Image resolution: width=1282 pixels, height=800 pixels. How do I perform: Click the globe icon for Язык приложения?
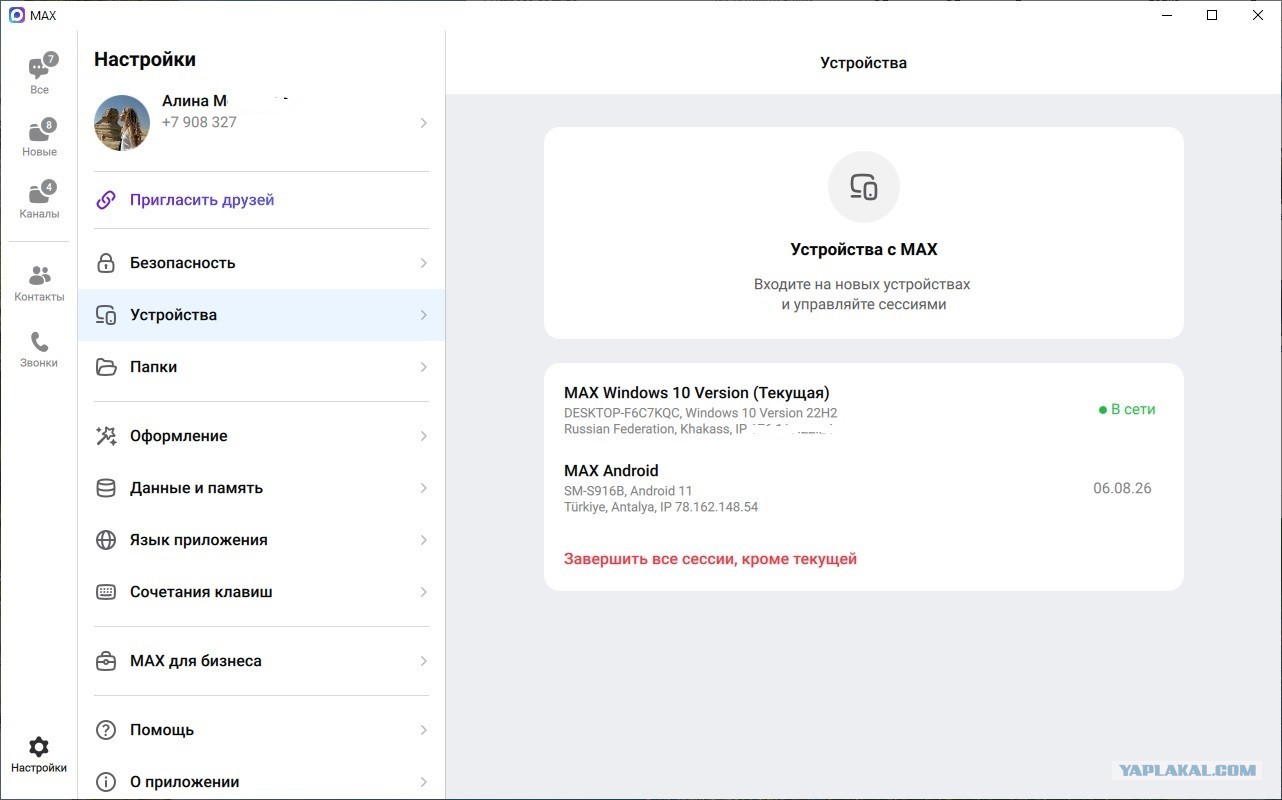106,540
